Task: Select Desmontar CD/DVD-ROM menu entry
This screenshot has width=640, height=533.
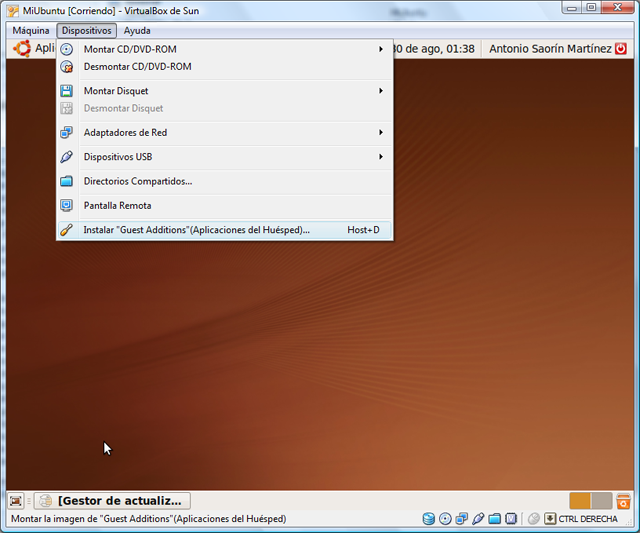Action: [x=137, y=67]
